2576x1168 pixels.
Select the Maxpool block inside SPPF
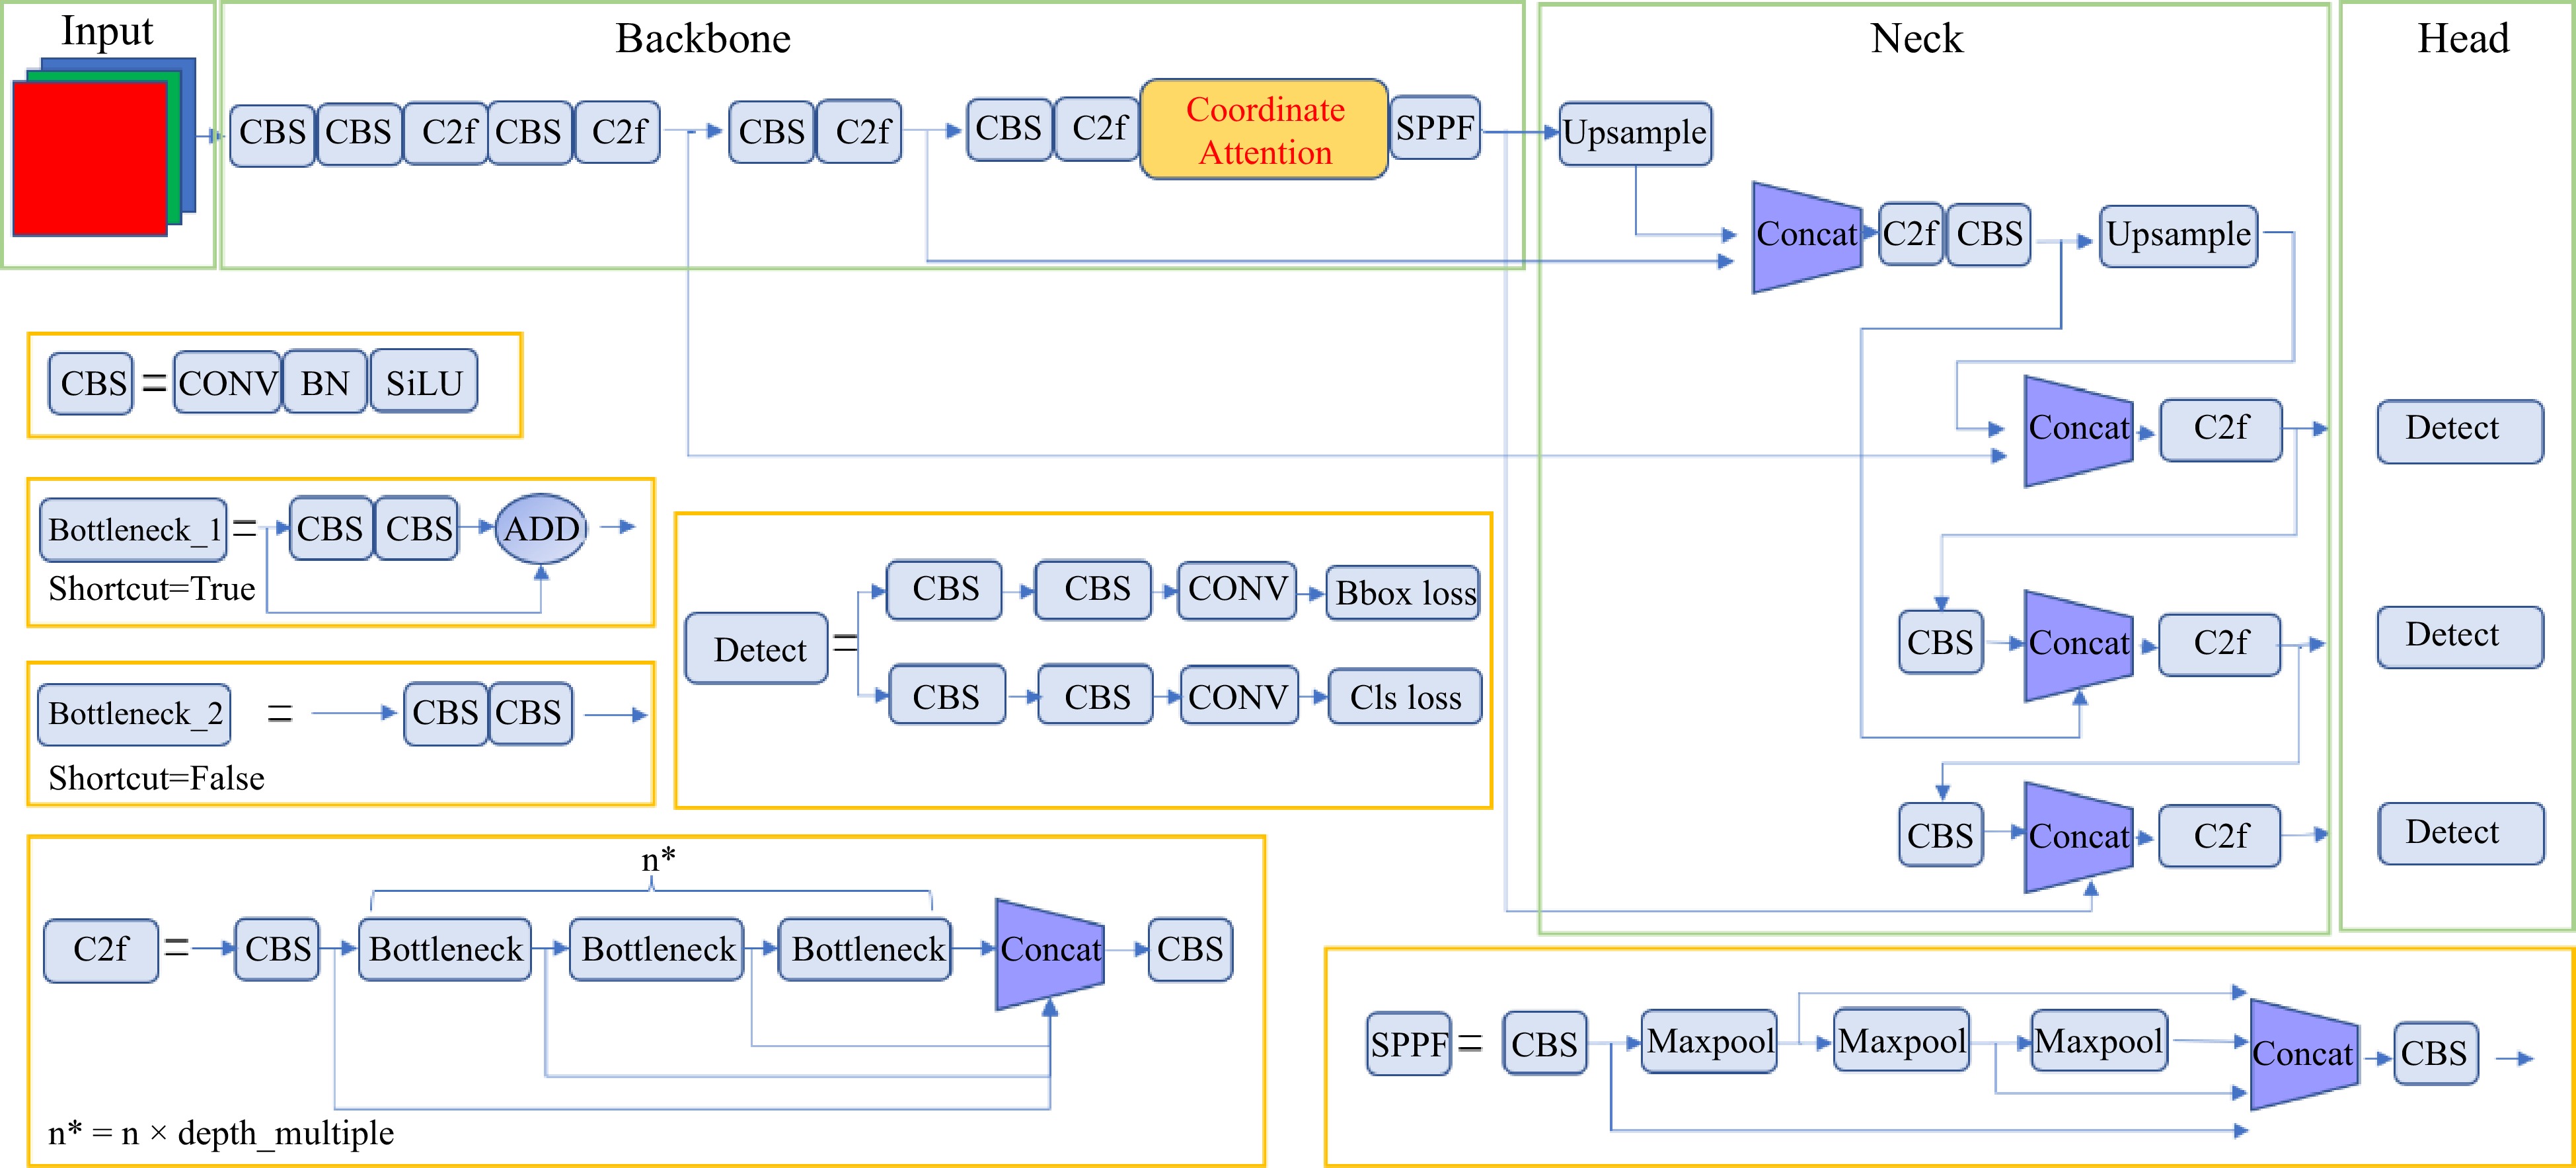tap(1710, 1042)
